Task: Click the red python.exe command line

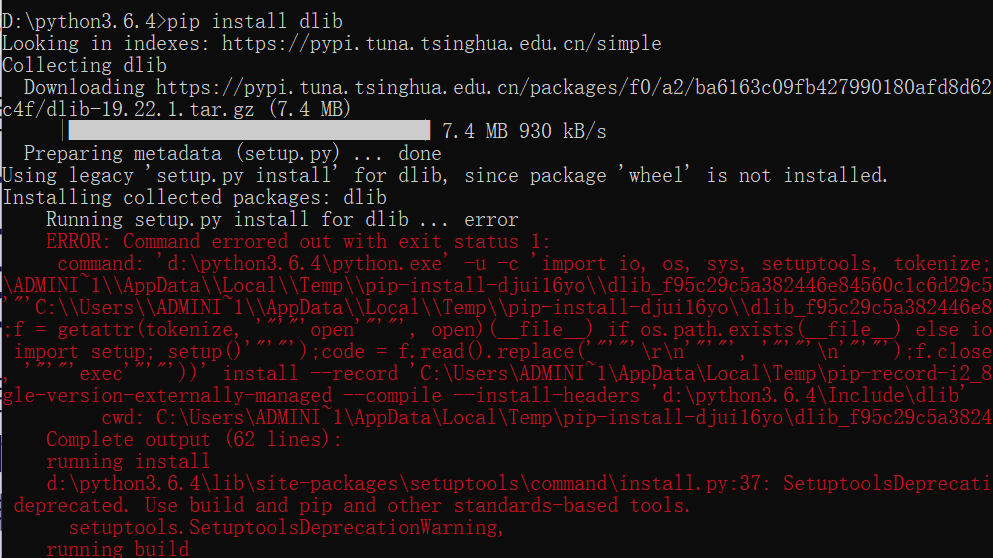Action: [524, 263]
